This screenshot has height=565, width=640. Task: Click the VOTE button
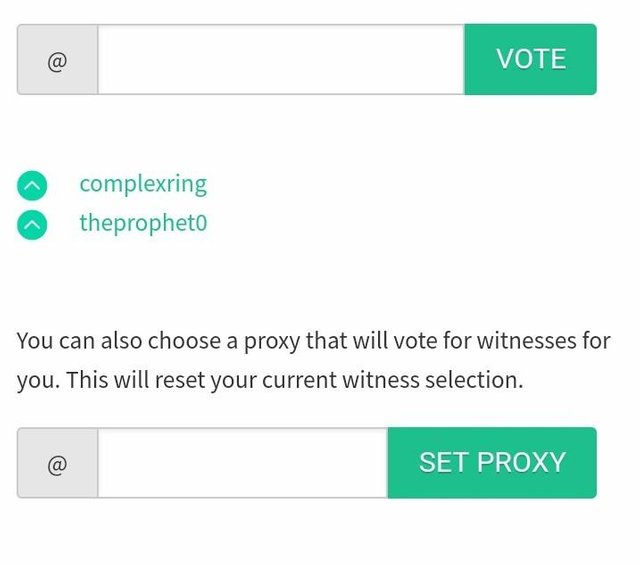pyautogui.click(x=530, y=59)
